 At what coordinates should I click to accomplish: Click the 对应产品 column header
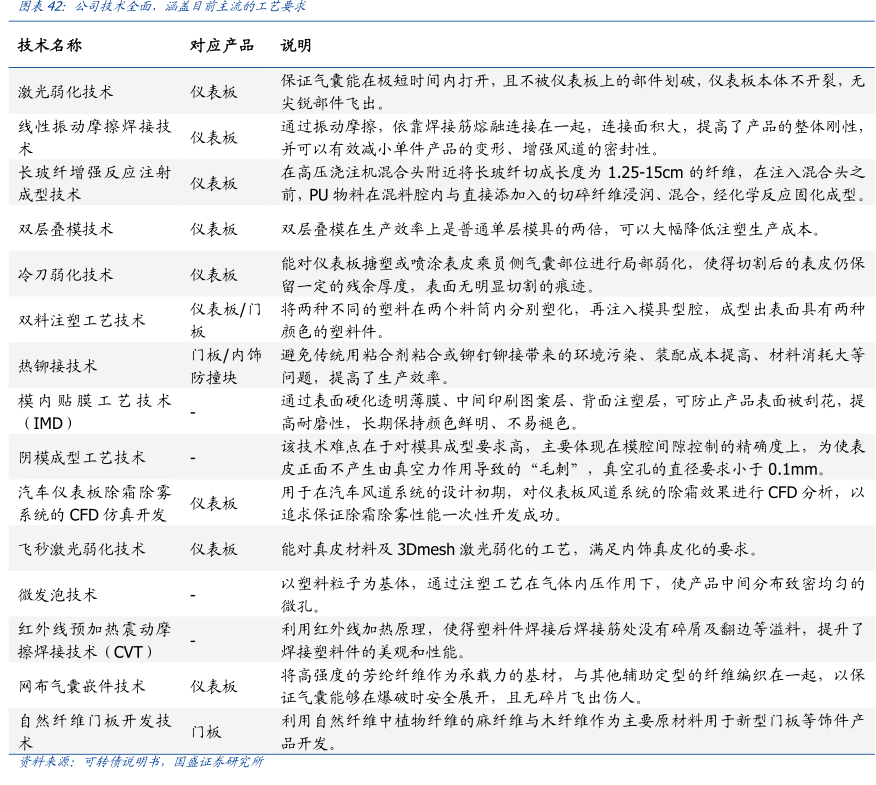click(x=222, y=46)
